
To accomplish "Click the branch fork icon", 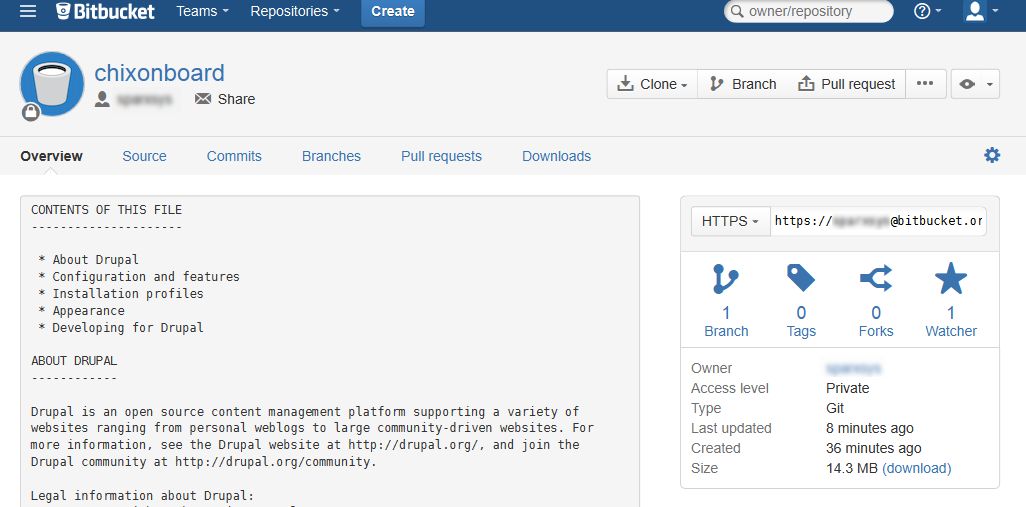I will tap(726, 279).
